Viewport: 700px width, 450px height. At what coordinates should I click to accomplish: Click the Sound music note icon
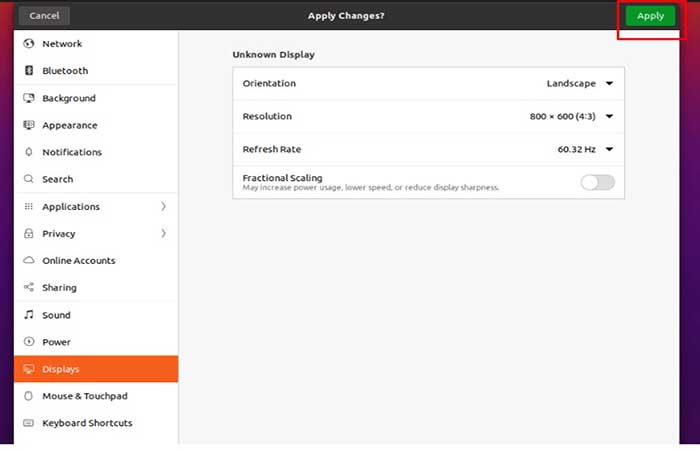click(29, 315)
